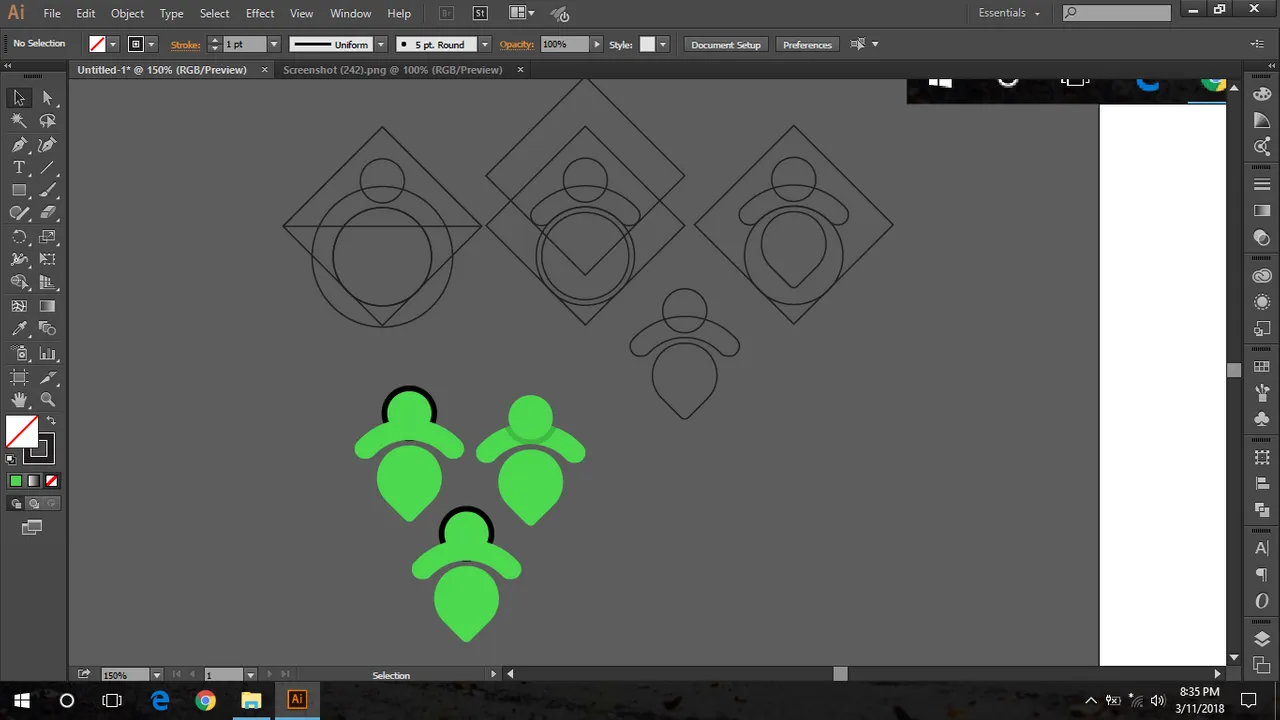Select the Direct Selection tool
Viewport: 1280px width, 720px height.
click(x=47, y=97)
